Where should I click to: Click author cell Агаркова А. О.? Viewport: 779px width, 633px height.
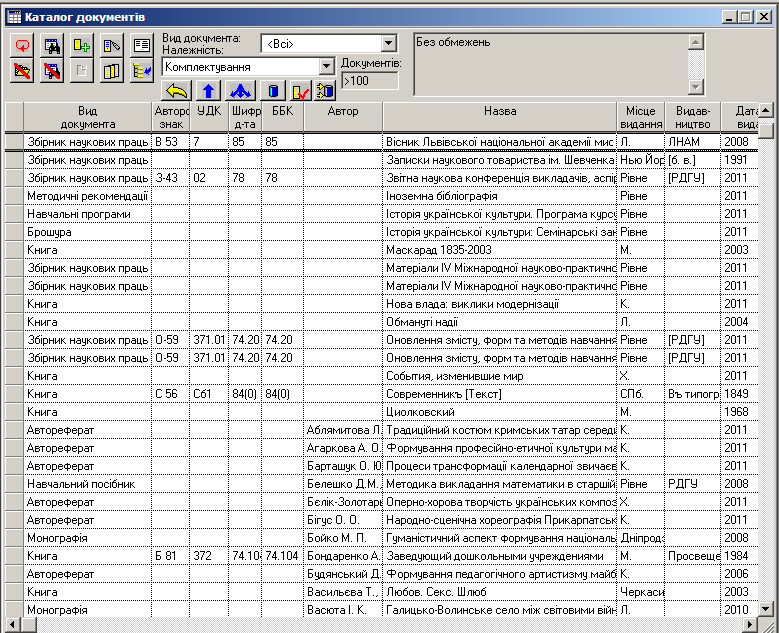pos(343,448)
